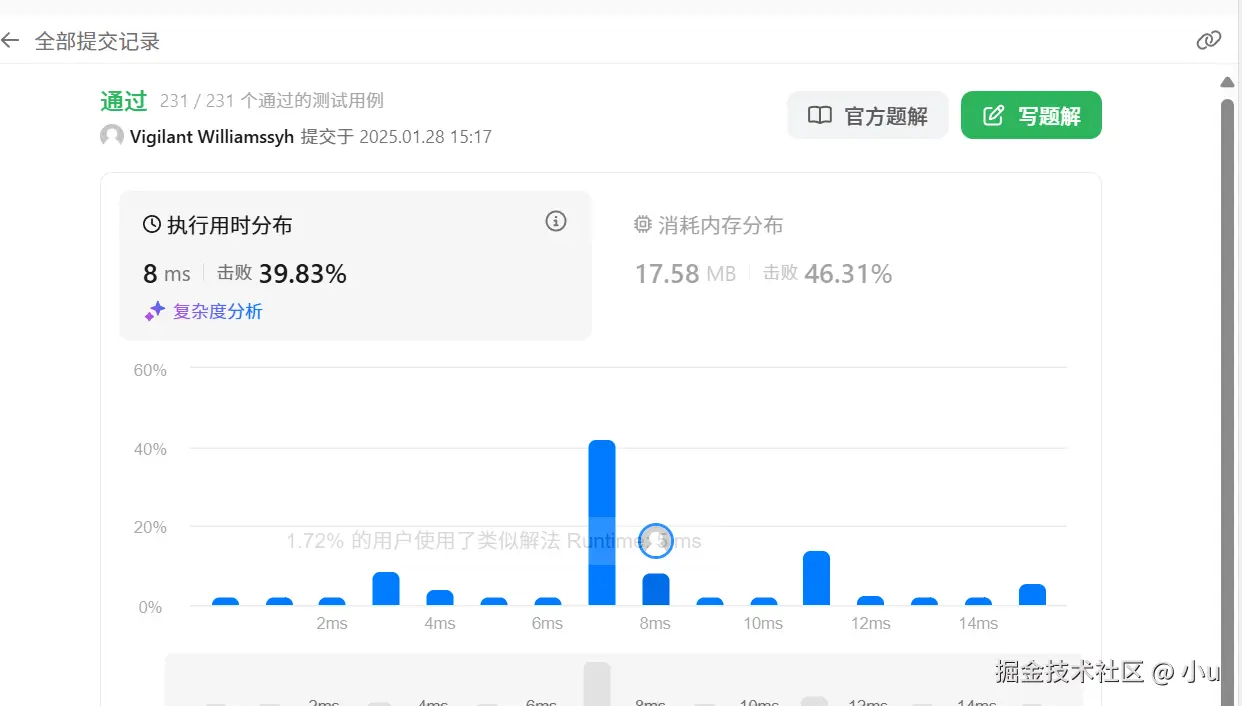Click the bar at 11ms
Viewport: 1242px width, 706px height.
point(817,578)
